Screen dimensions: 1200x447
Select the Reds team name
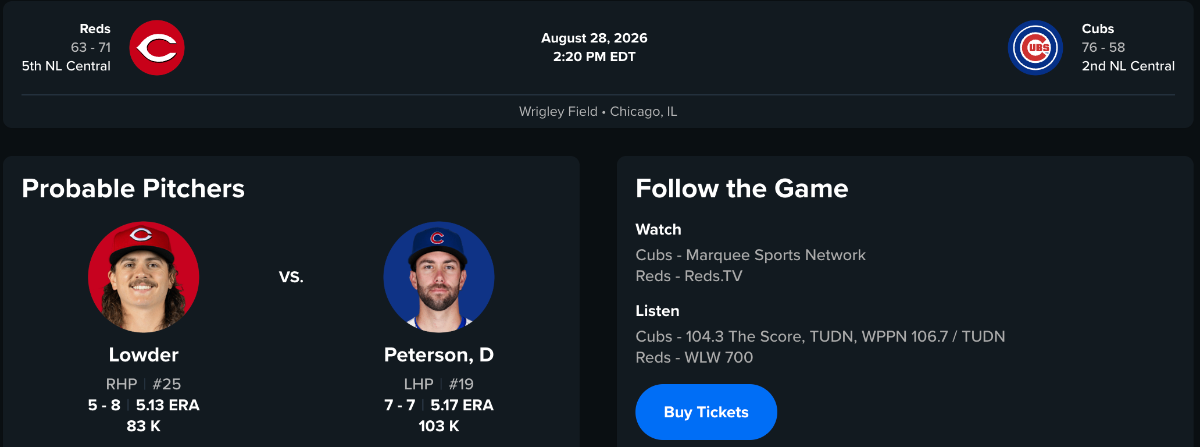pos(95,29)
